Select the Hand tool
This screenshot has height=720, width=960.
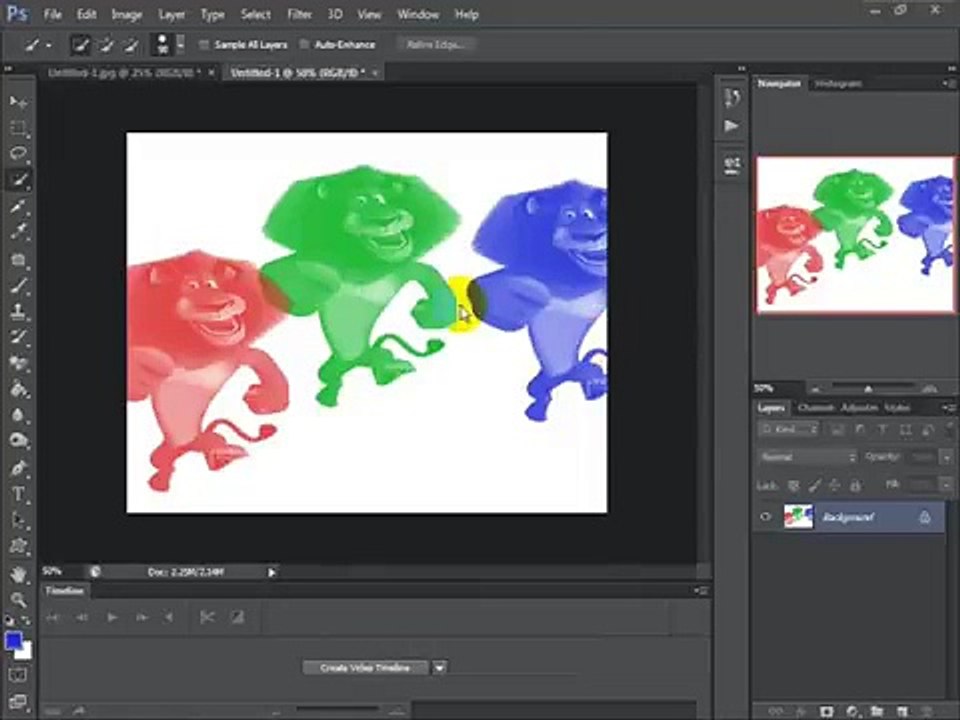point(18,574)
